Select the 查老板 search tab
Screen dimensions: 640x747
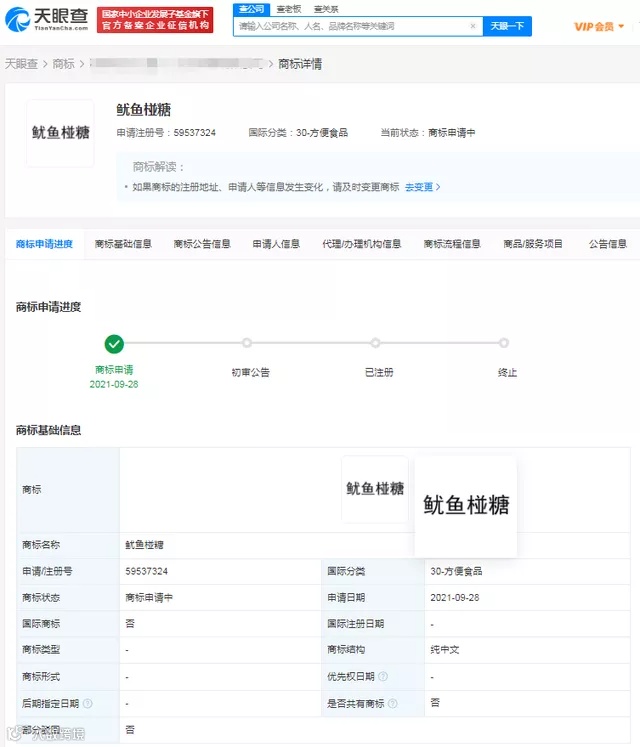coord(289,9)
